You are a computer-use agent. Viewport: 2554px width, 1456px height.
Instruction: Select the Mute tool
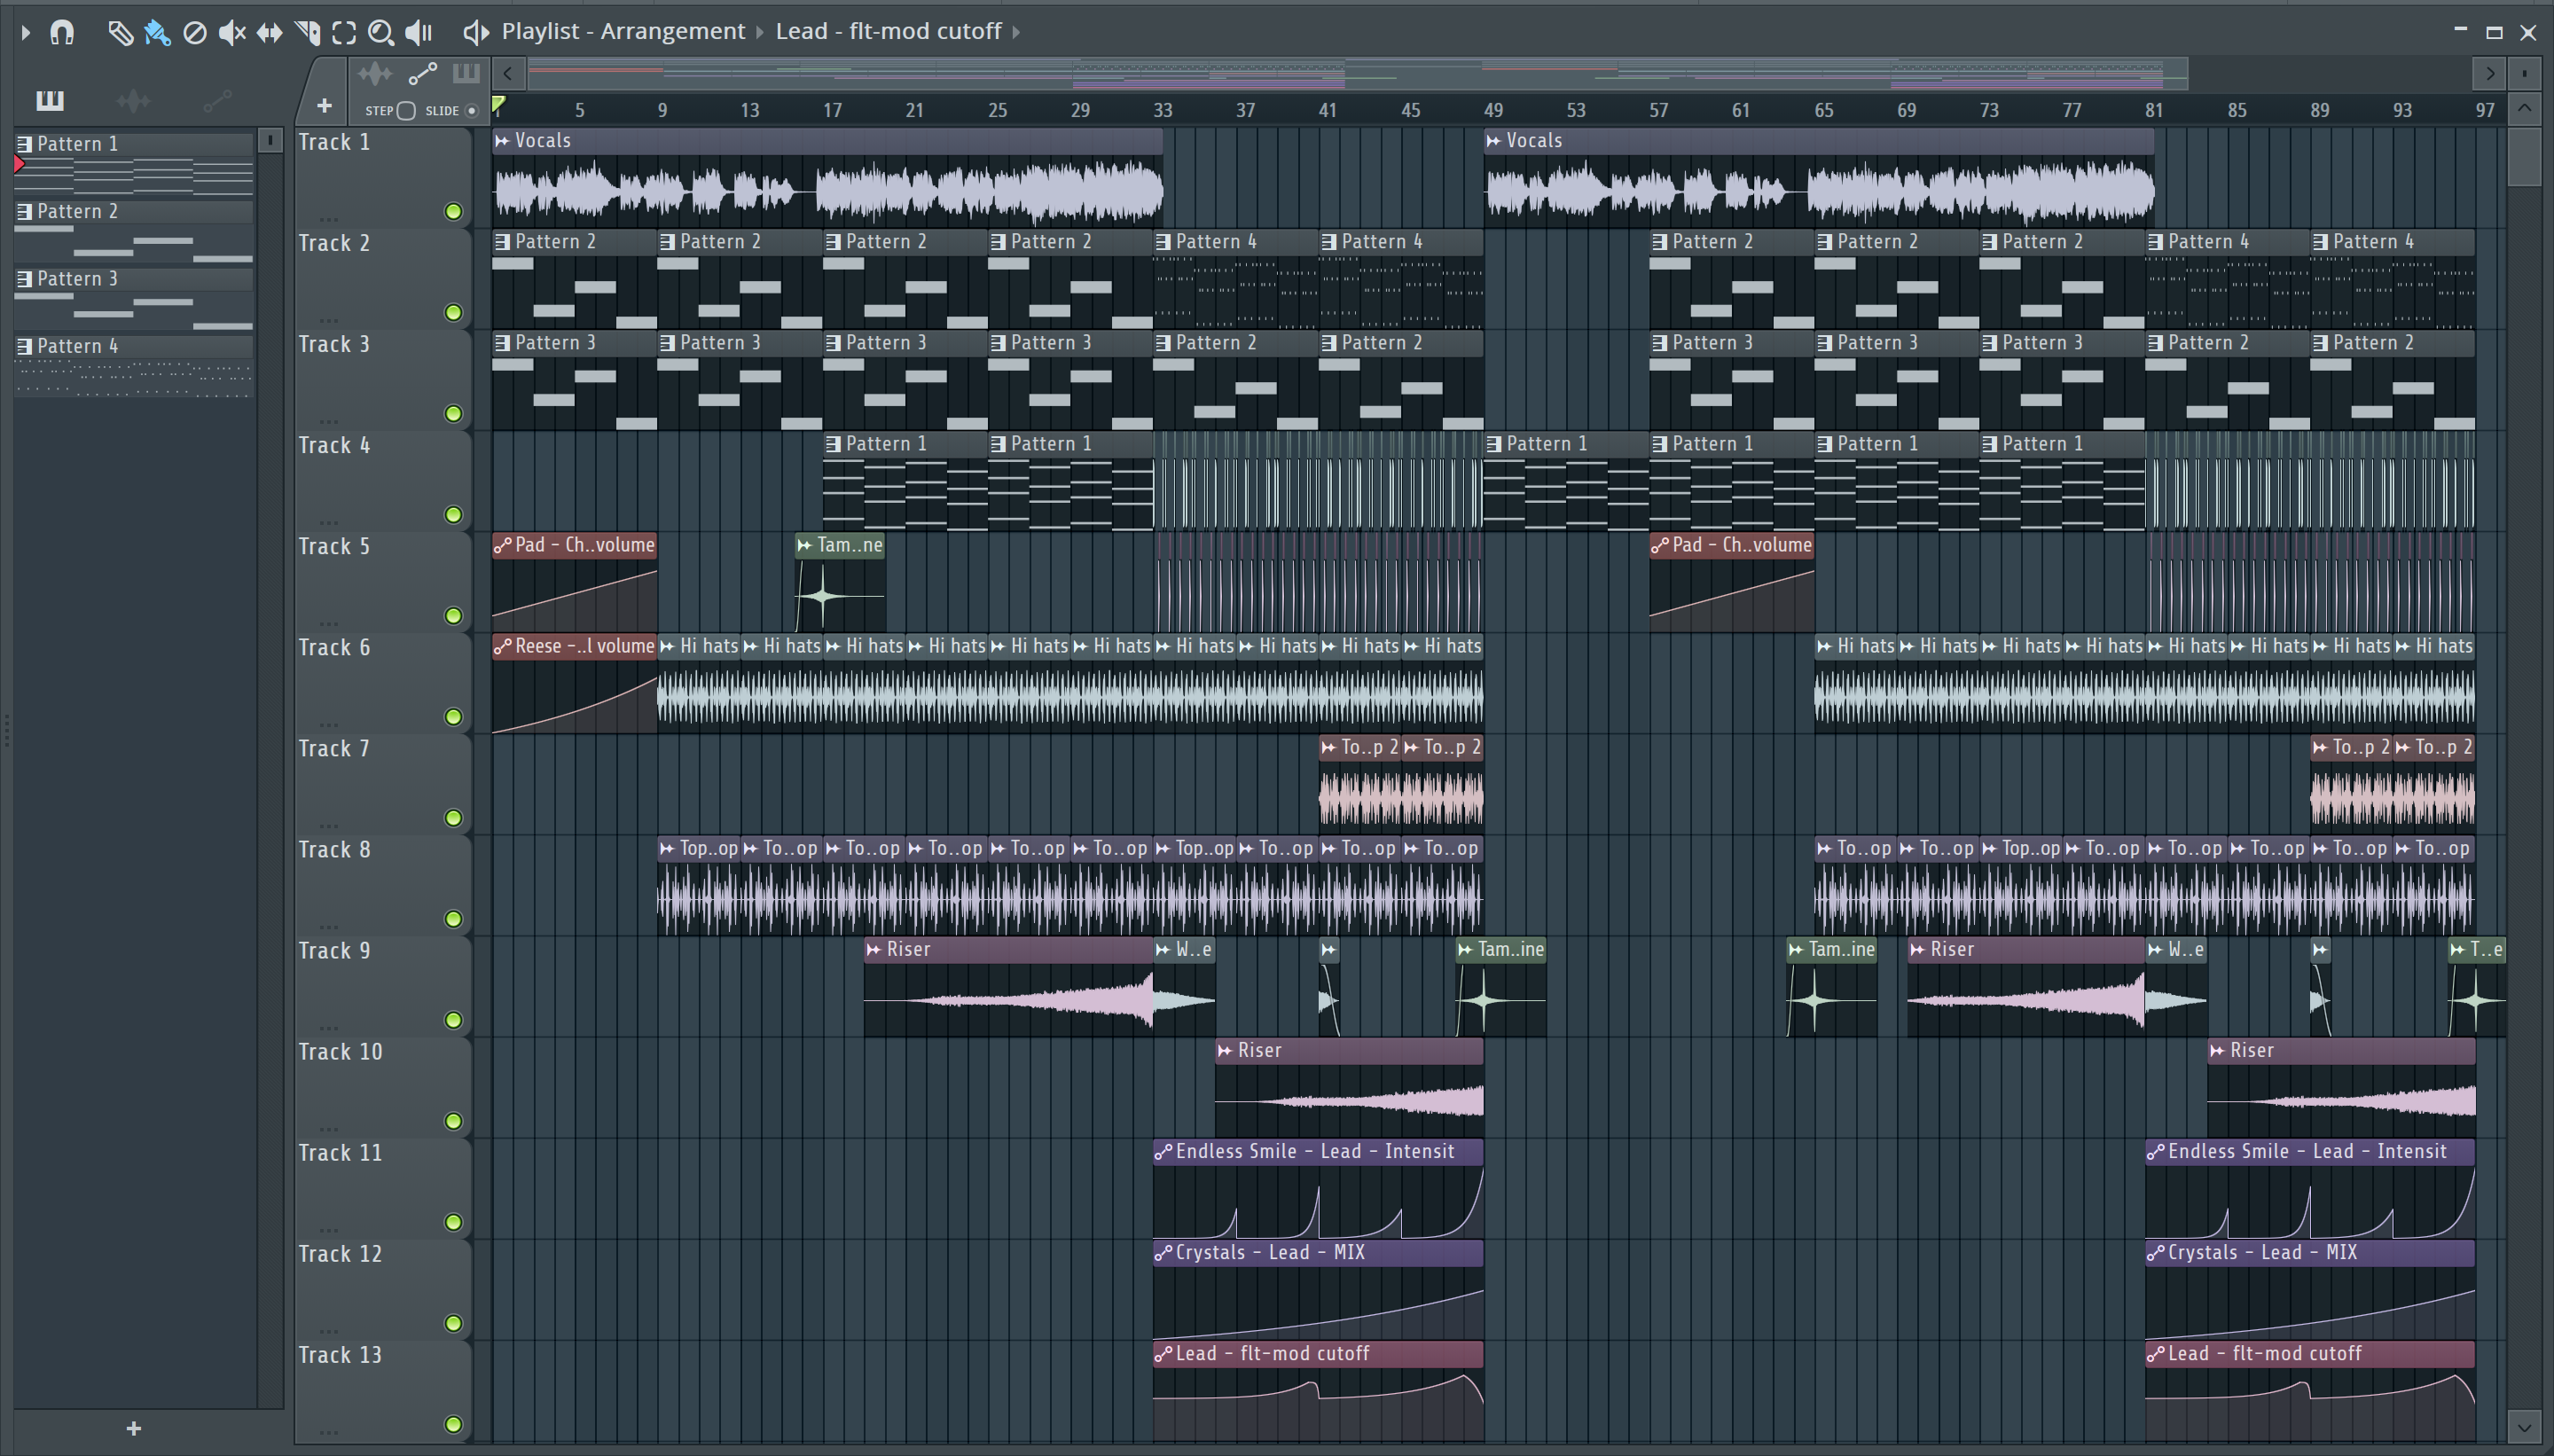click(232, 32)
